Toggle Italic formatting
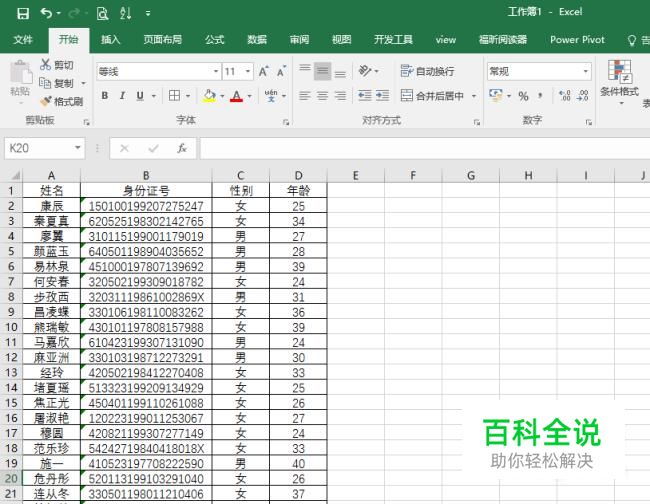 click(x=122, y=96)
